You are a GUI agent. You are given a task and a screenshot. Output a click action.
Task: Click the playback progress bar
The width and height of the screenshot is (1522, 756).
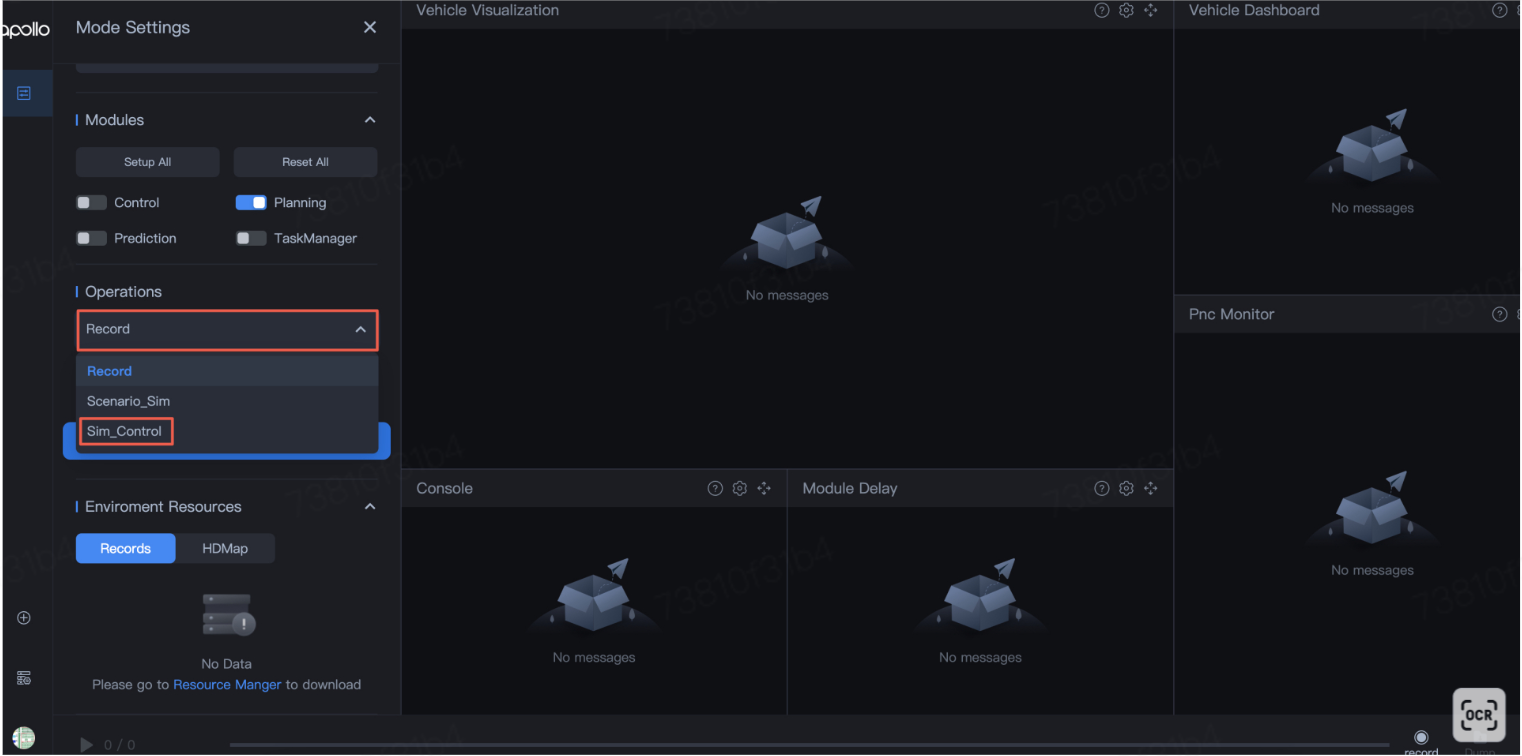click(x=800, y=745)
